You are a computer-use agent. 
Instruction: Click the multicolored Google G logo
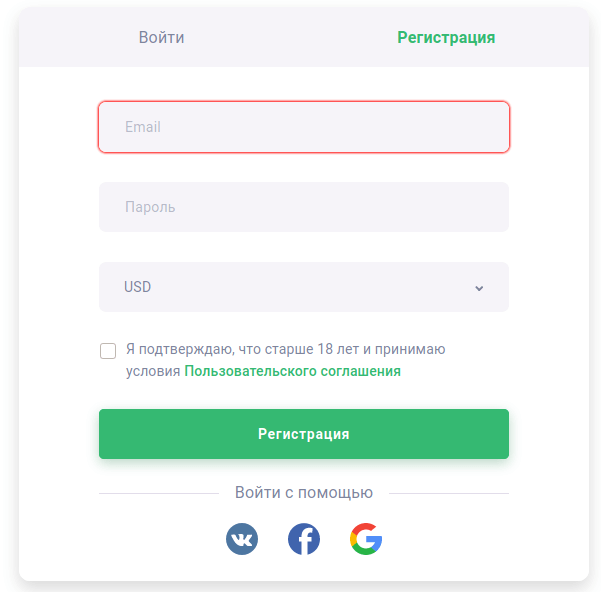click(366, 539)
